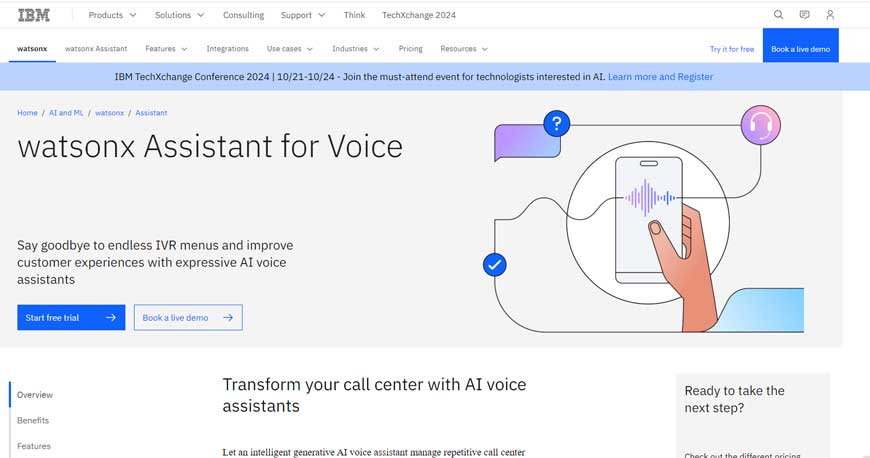Open the Think menu item
This screenshot has height=458, width=870.
click(354, 15)
